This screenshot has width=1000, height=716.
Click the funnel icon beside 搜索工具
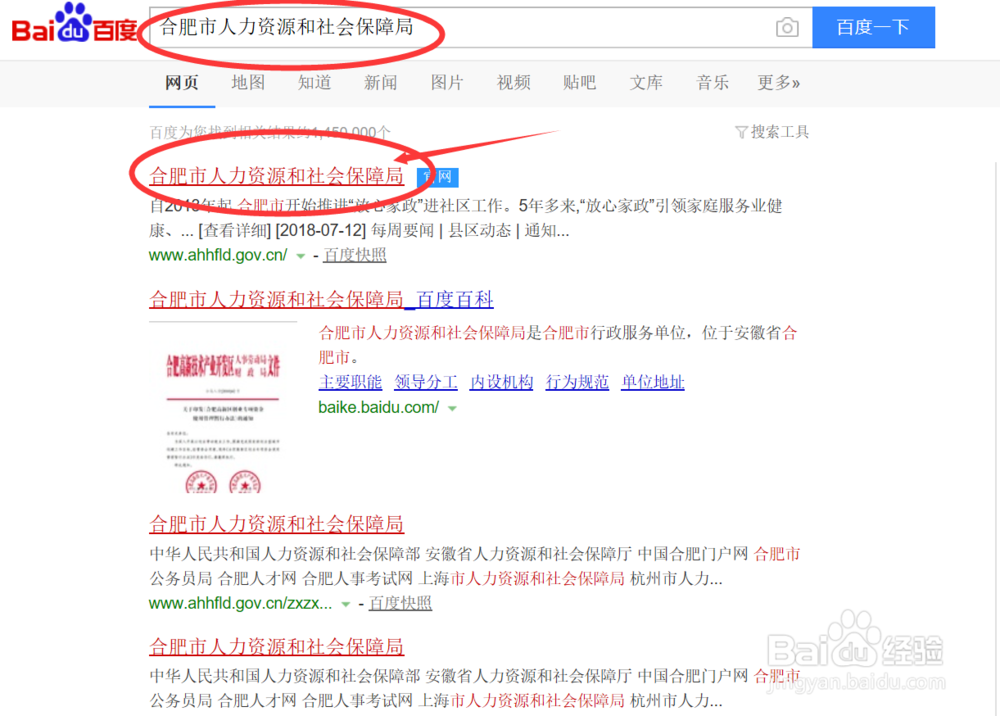(x=741, y=133)
